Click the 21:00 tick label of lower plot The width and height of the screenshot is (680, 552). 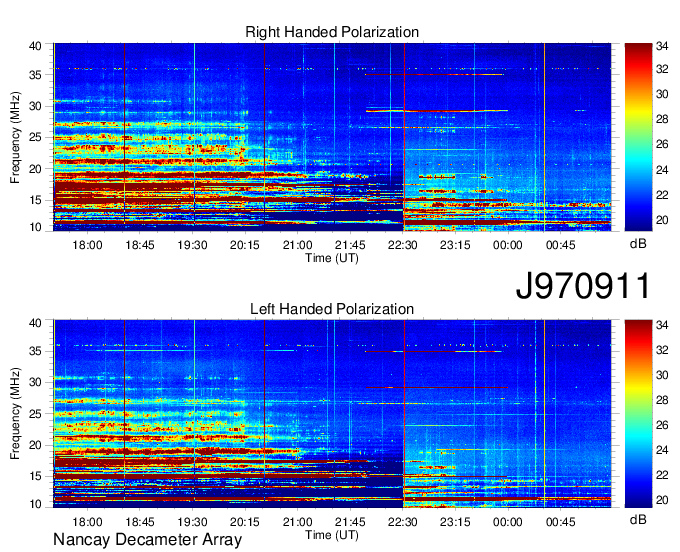coord(298,522)
